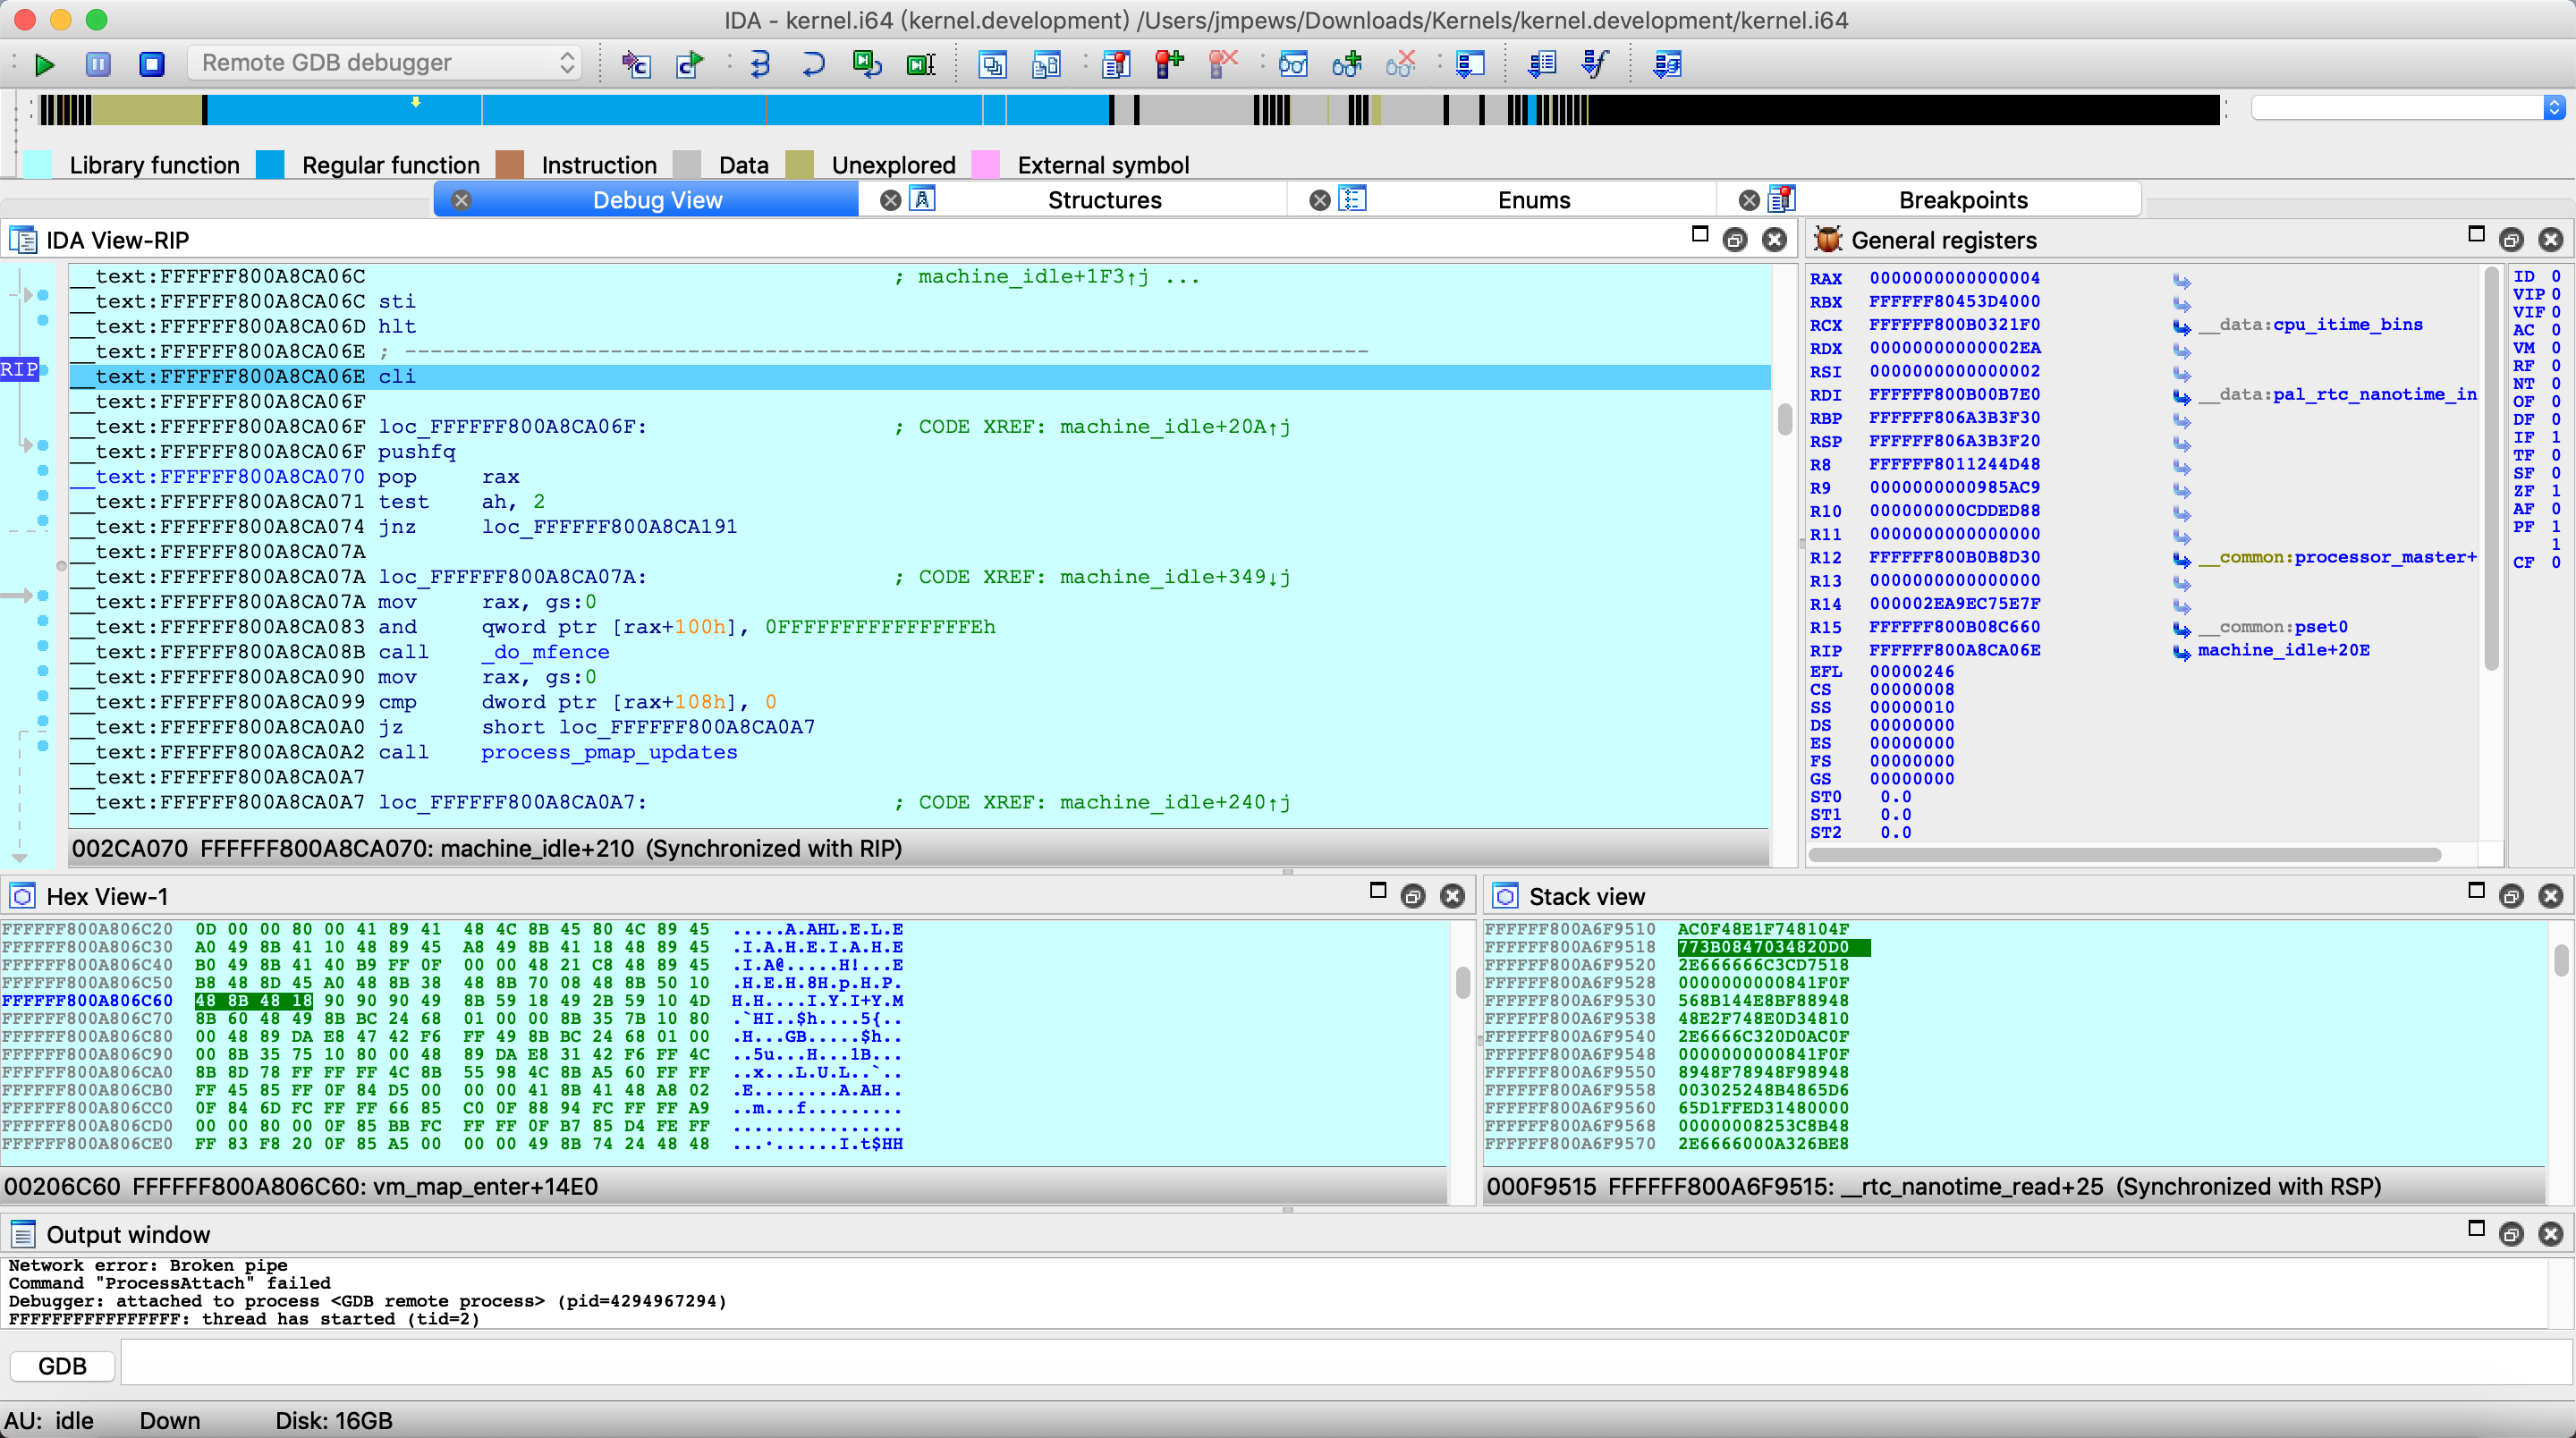Click Add breakpoint icon with green plus
This screenshot has height=1438, width=2576.
coord(1168,64)
